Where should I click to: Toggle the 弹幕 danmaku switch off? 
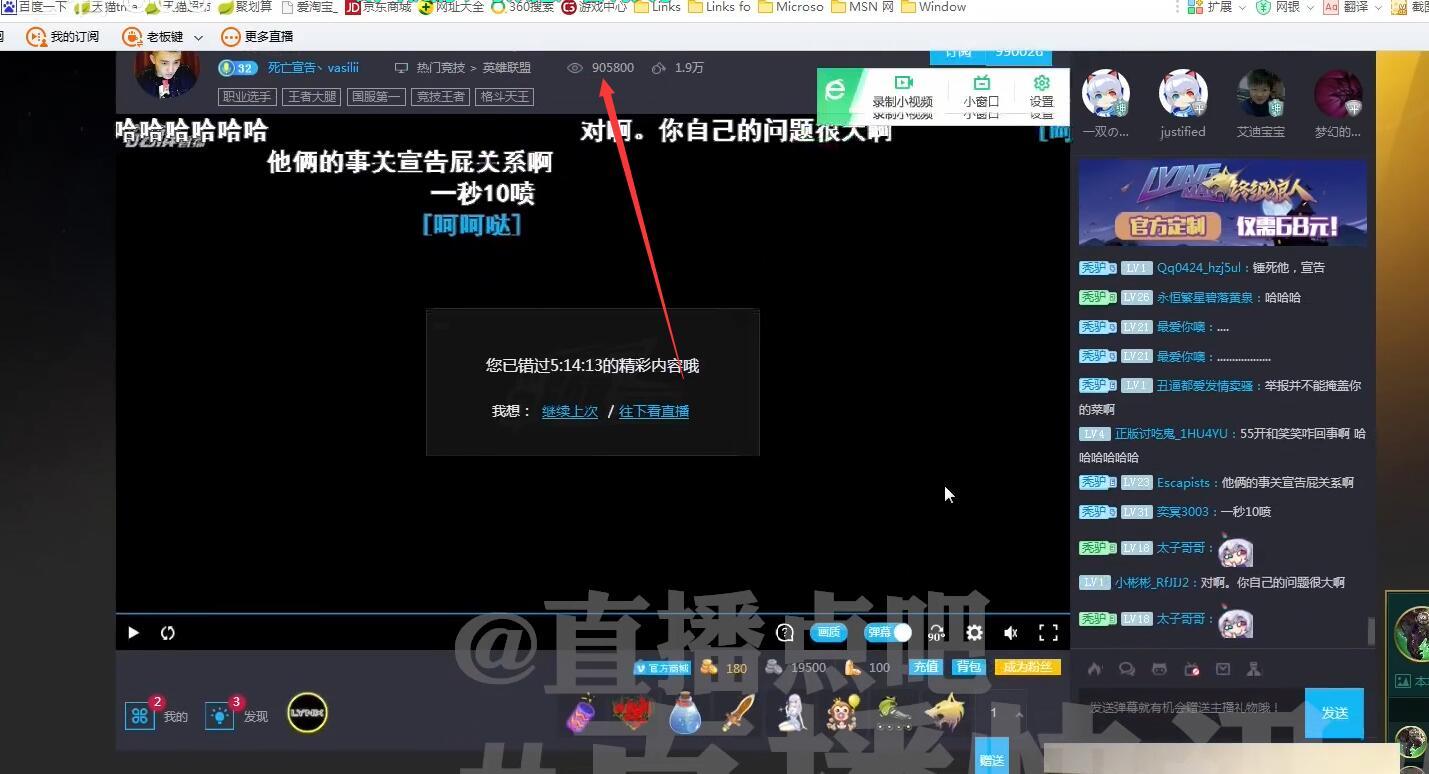(x=889, y=632)
